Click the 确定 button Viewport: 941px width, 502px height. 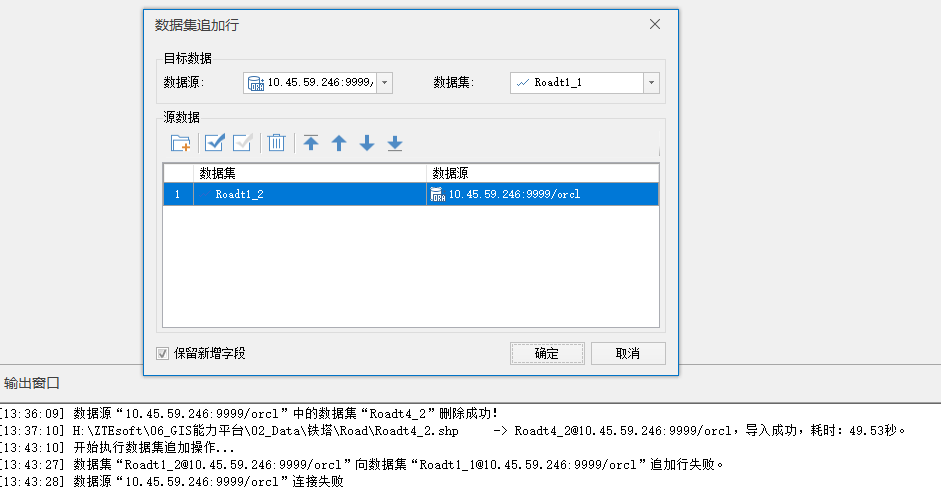click(x=547, y=353)
